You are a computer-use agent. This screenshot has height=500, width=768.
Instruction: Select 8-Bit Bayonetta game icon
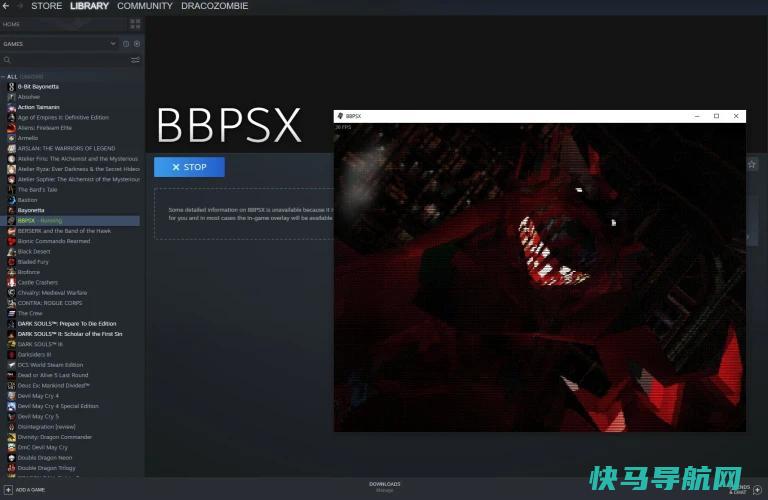(11, 87)
